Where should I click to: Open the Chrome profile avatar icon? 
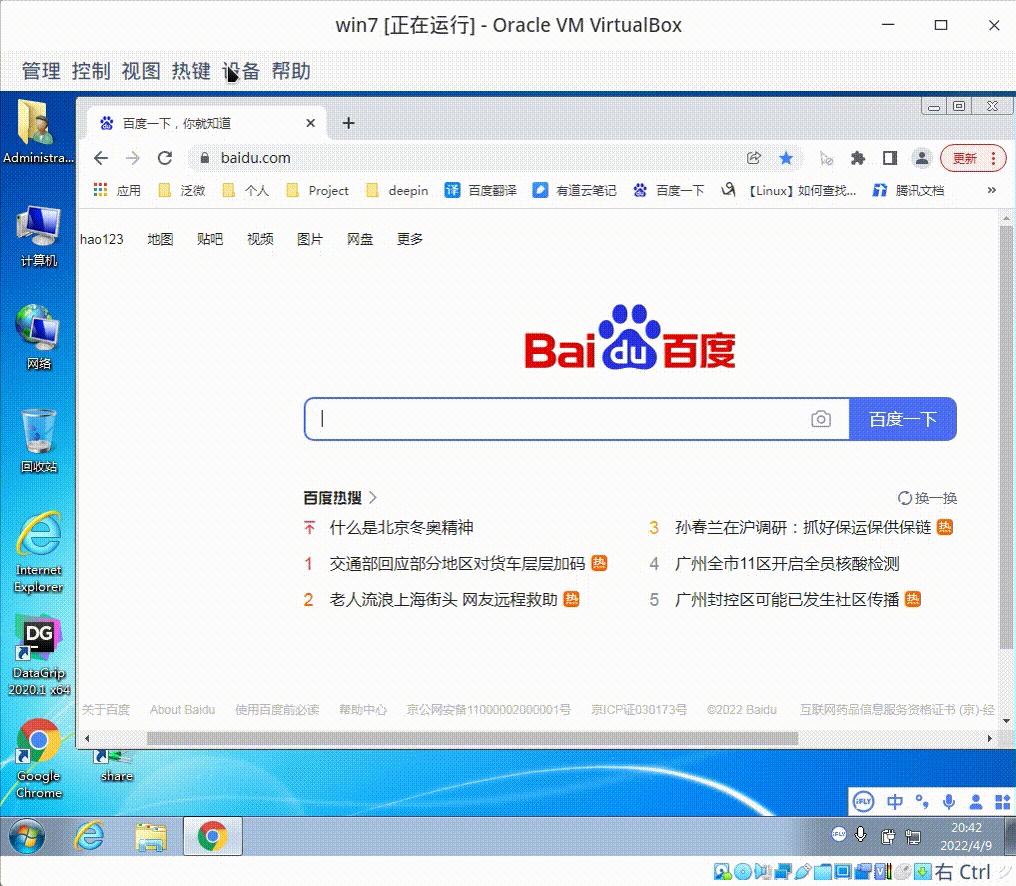tap(921, 158)
